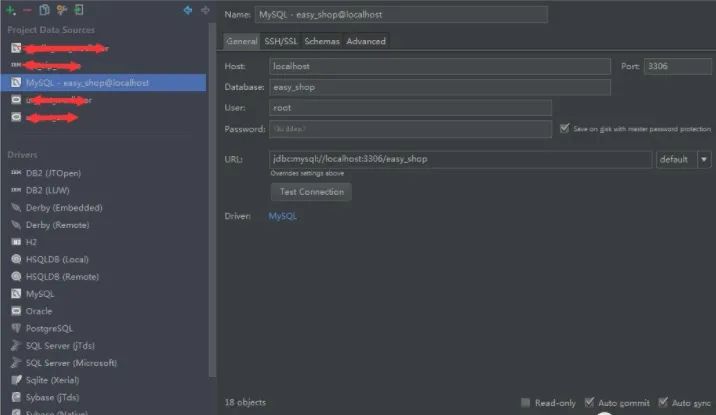Click the selected easy_shop data source icon
Viewport: 716px width, 415px height.
(16, 83)
